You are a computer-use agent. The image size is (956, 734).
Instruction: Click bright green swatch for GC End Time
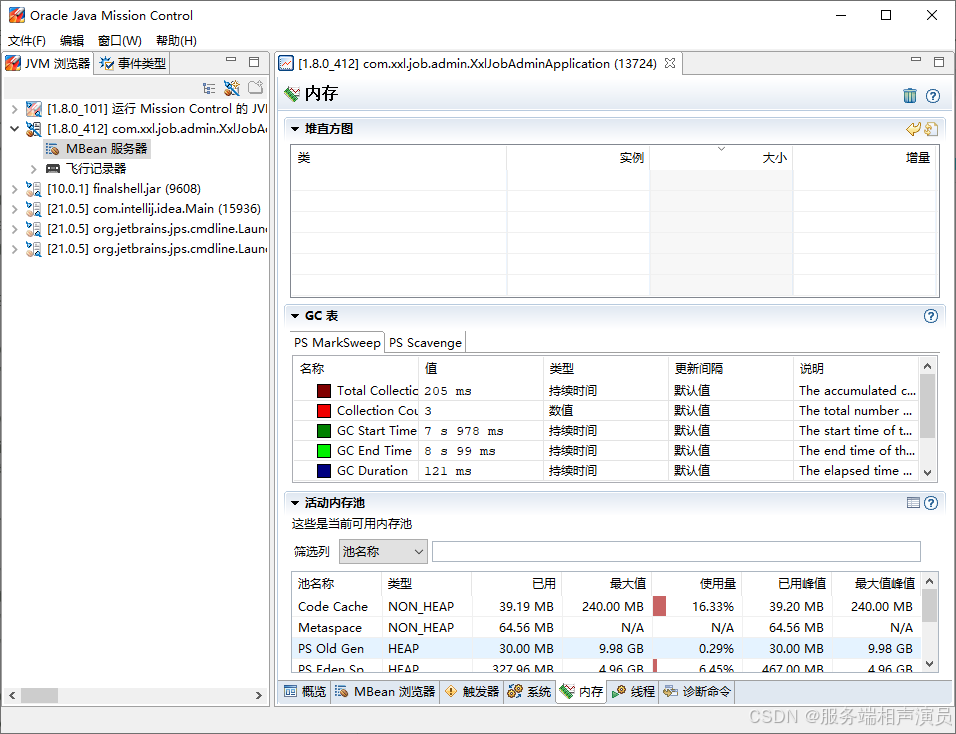coord(324,451)
